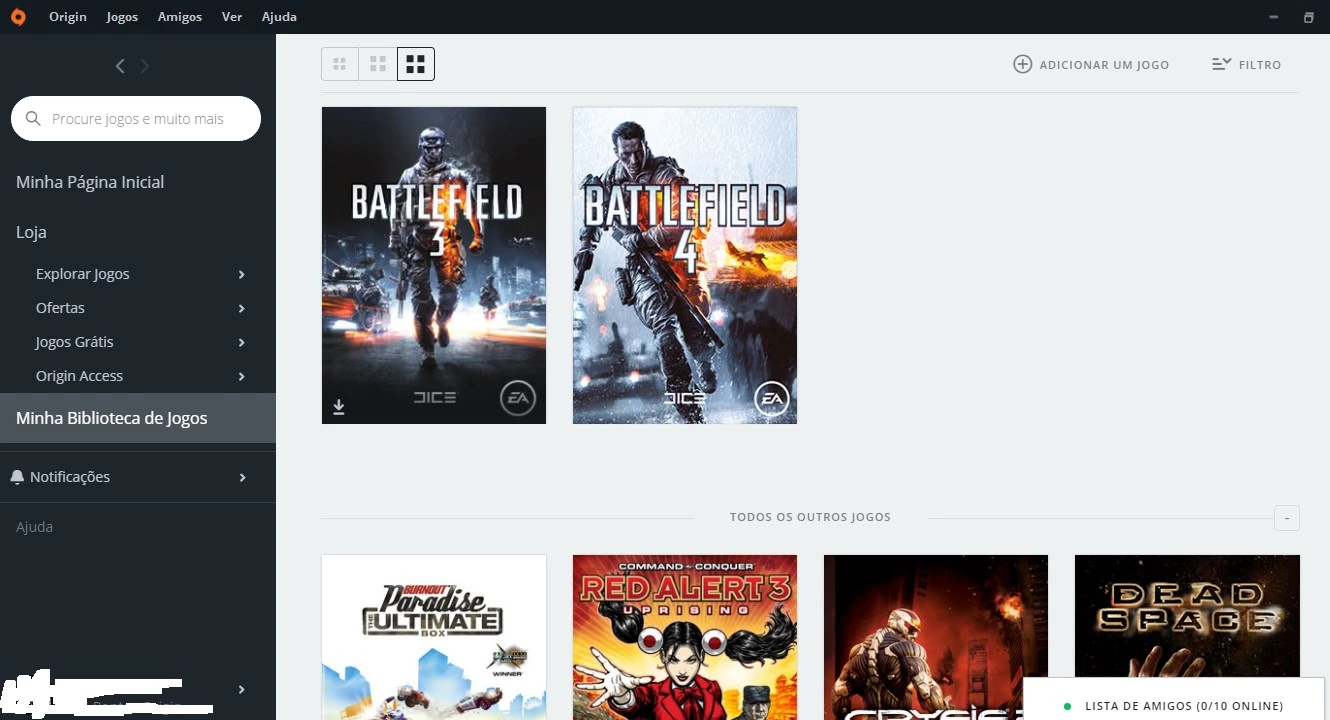This screenshot has width=1330, height=720.
Task: Click the search magnifier icon
Action: click(33, 119)
